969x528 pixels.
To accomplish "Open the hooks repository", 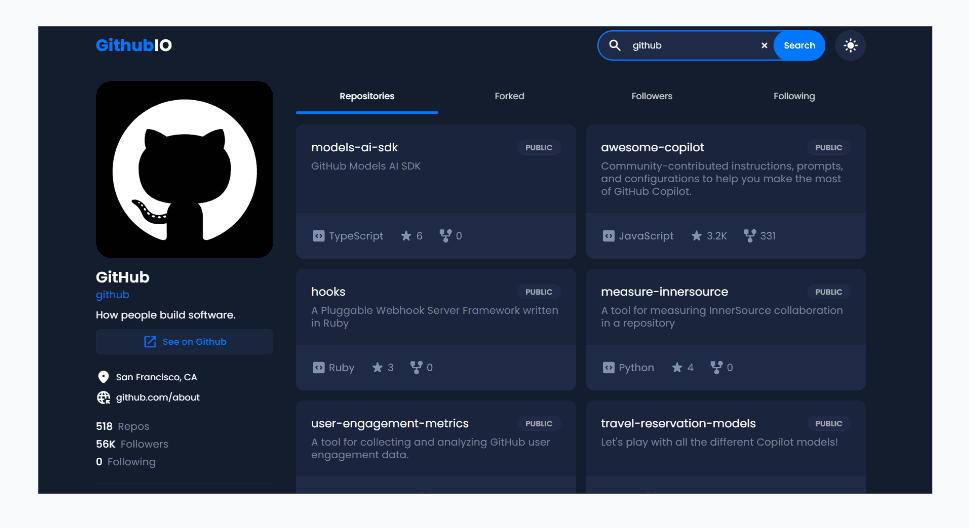I will click(x=328, y=292).
